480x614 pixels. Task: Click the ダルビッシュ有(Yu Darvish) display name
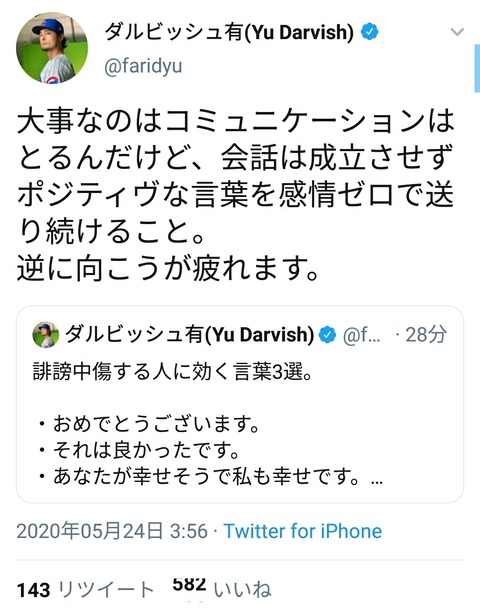click(229, 32)
